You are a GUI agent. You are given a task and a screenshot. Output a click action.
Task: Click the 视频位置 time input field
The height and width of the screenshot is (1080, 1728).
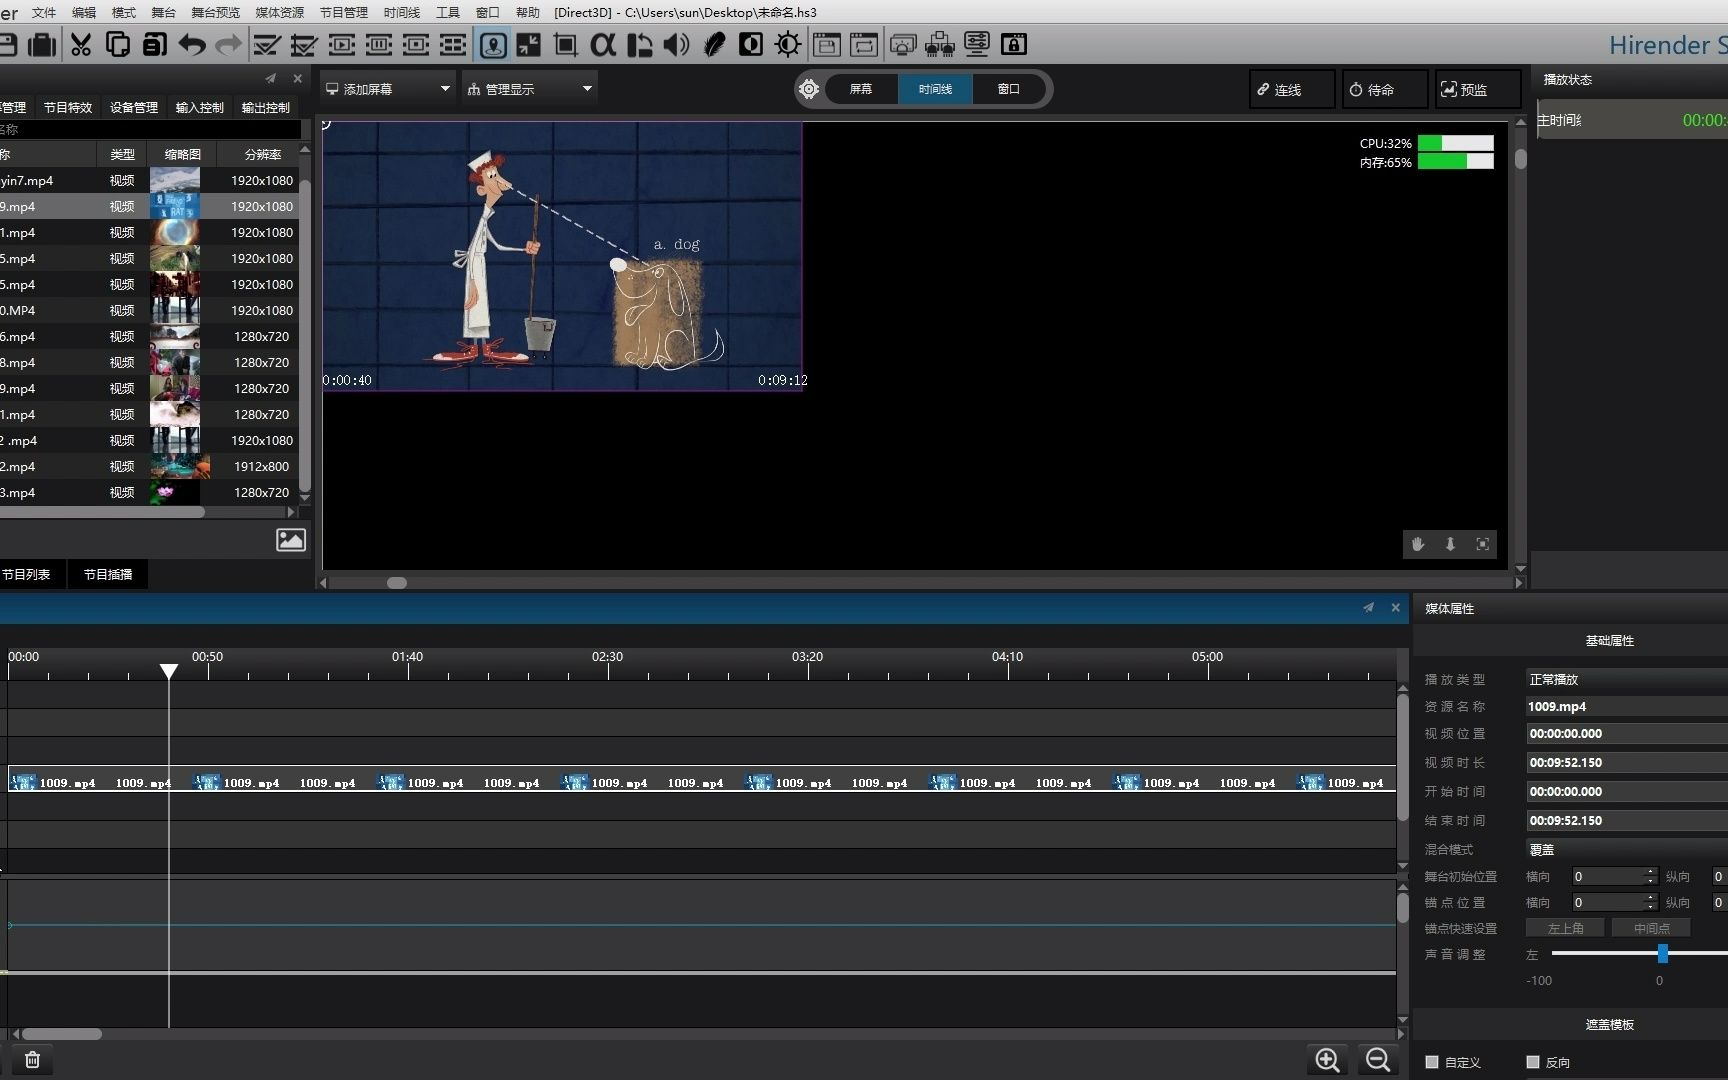[1626, 733]
